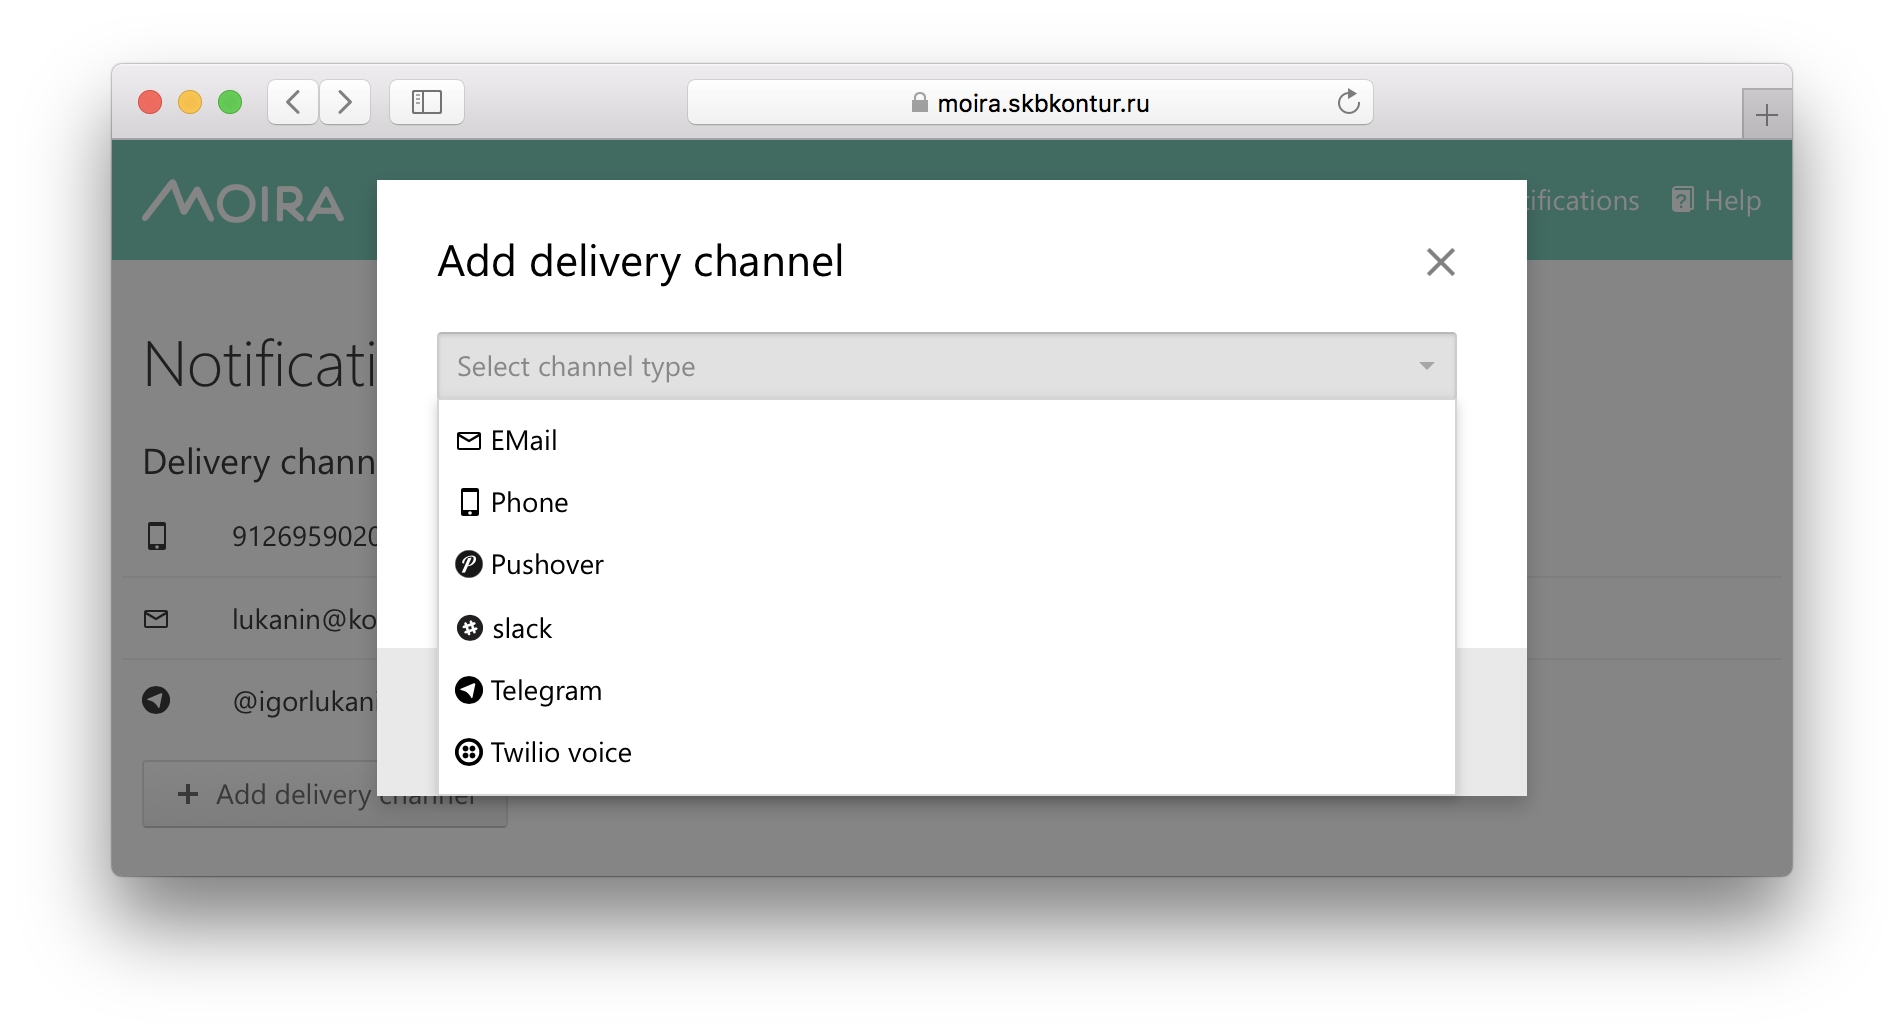Open a new tab with plus button
The image size is (1904, 1036).
(x=1766, y=115)
